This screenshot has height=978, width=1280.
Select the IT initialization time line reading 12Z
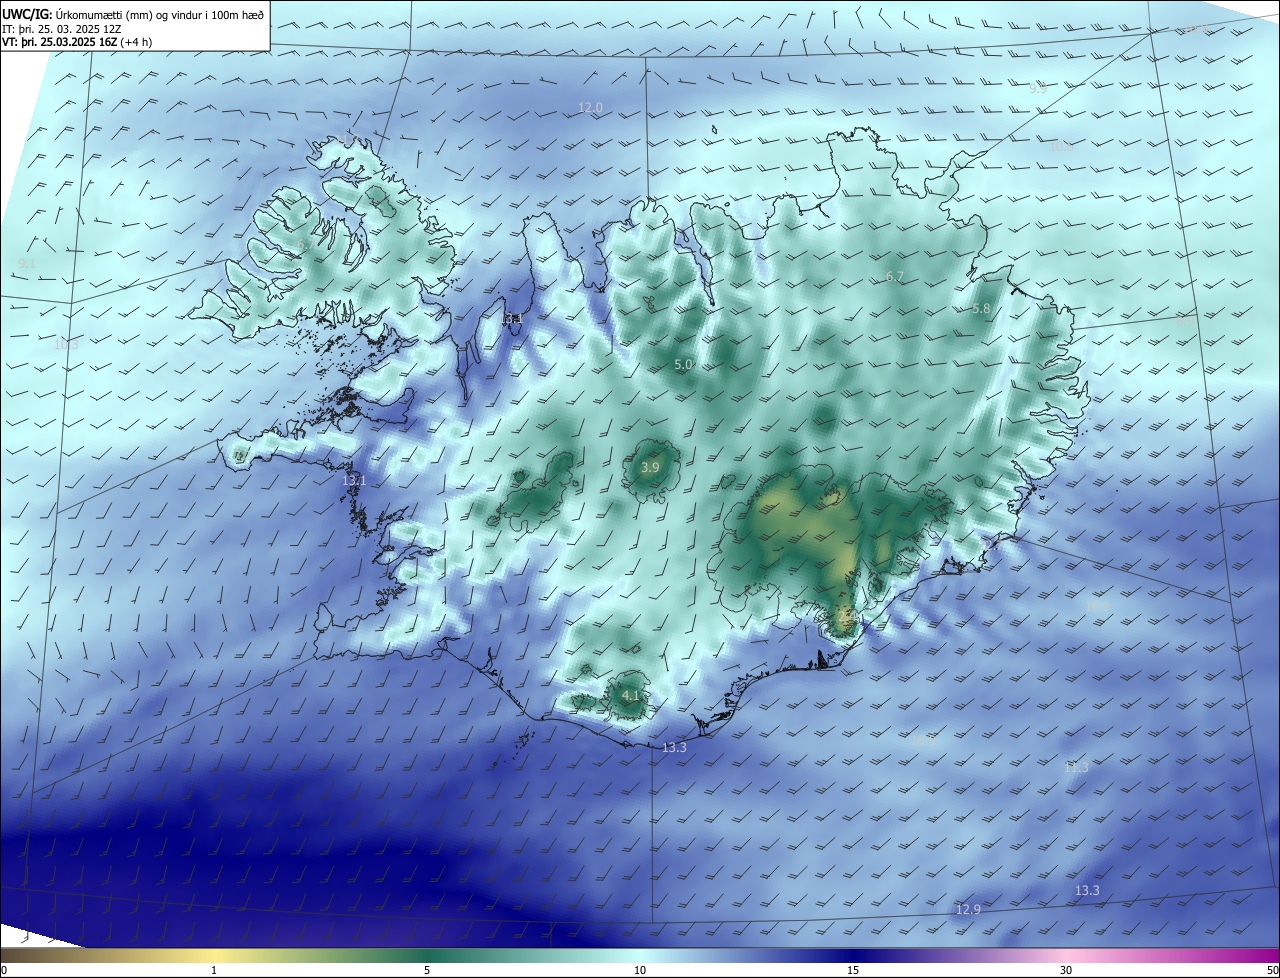pos(62,29)
